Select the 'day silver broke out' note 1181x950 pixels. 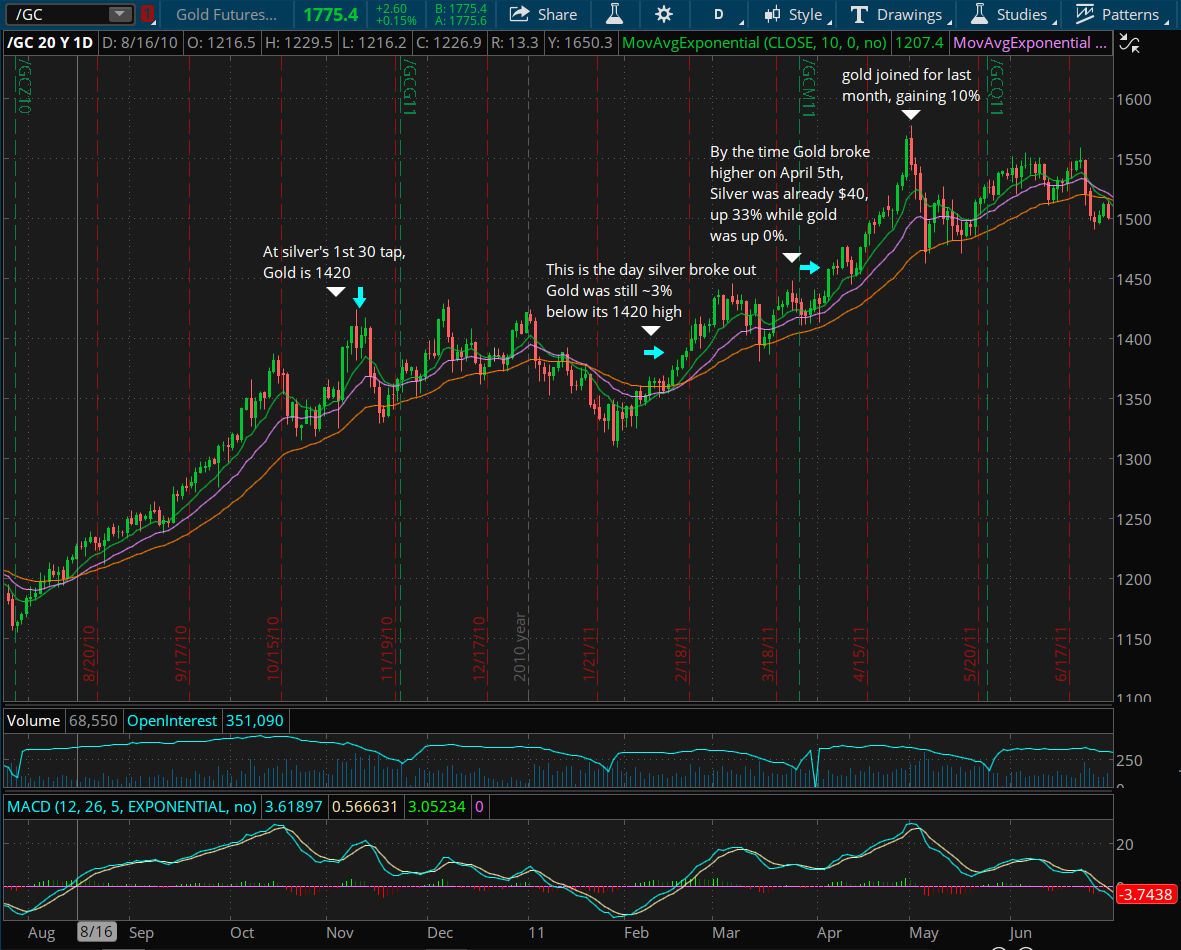tap(651, 291)
